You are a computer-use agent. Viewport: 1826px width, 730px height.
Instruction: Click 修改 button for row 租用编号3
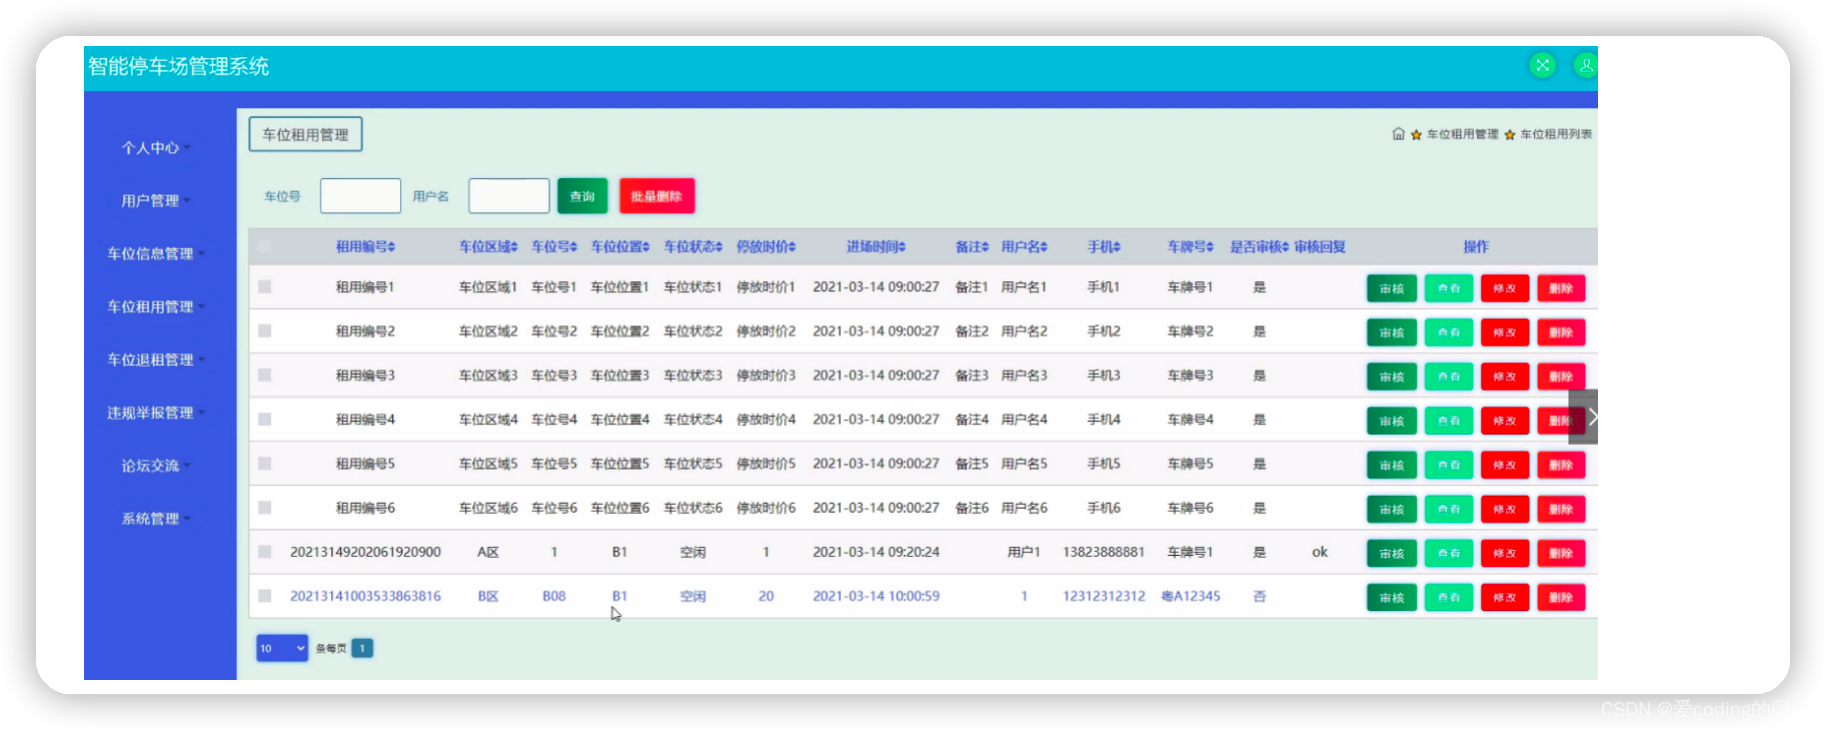coord(1505,377)
